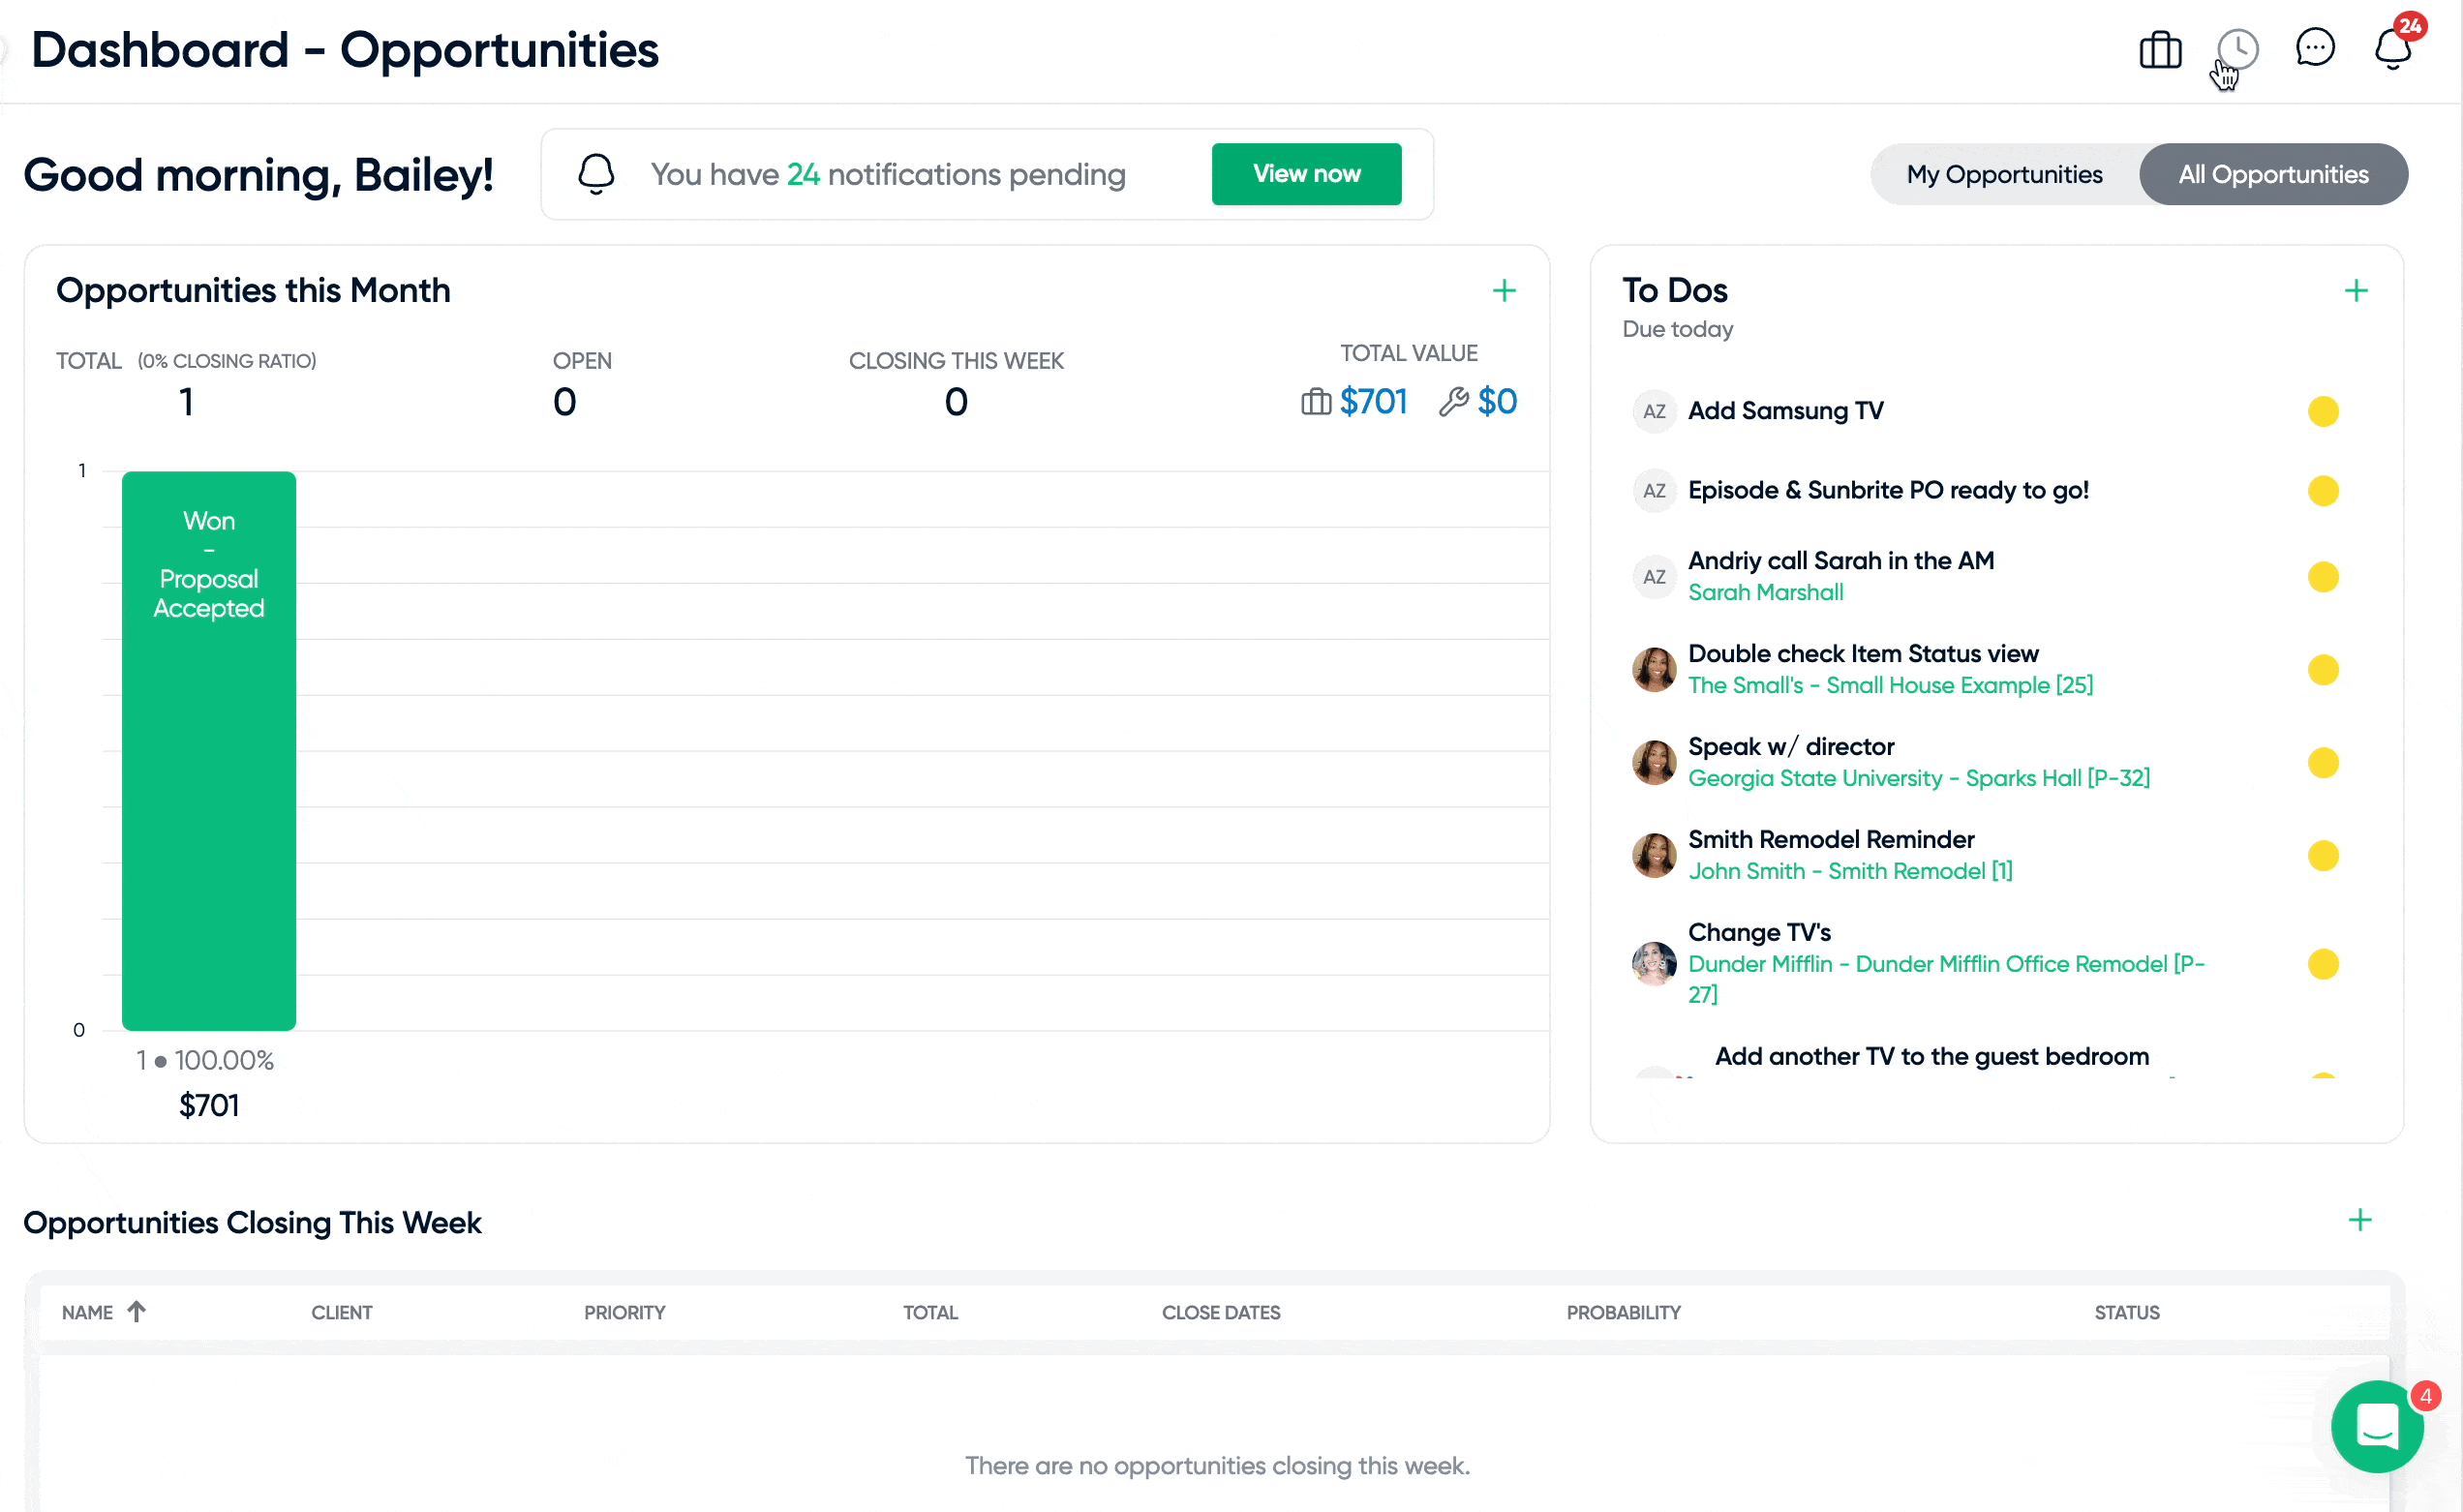Viewport: 2463px width, 1512px height.
Task: Toggle yellow dot on Change TV's task
Action: [2324, 963]
